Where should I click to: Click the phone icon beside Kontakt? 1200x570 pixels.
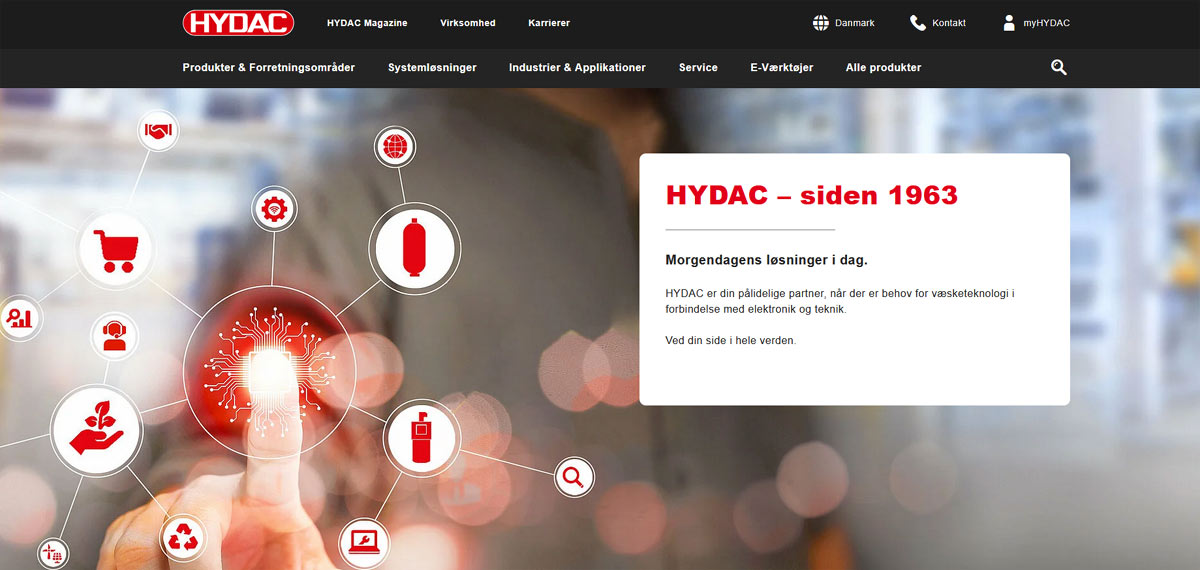918,23
